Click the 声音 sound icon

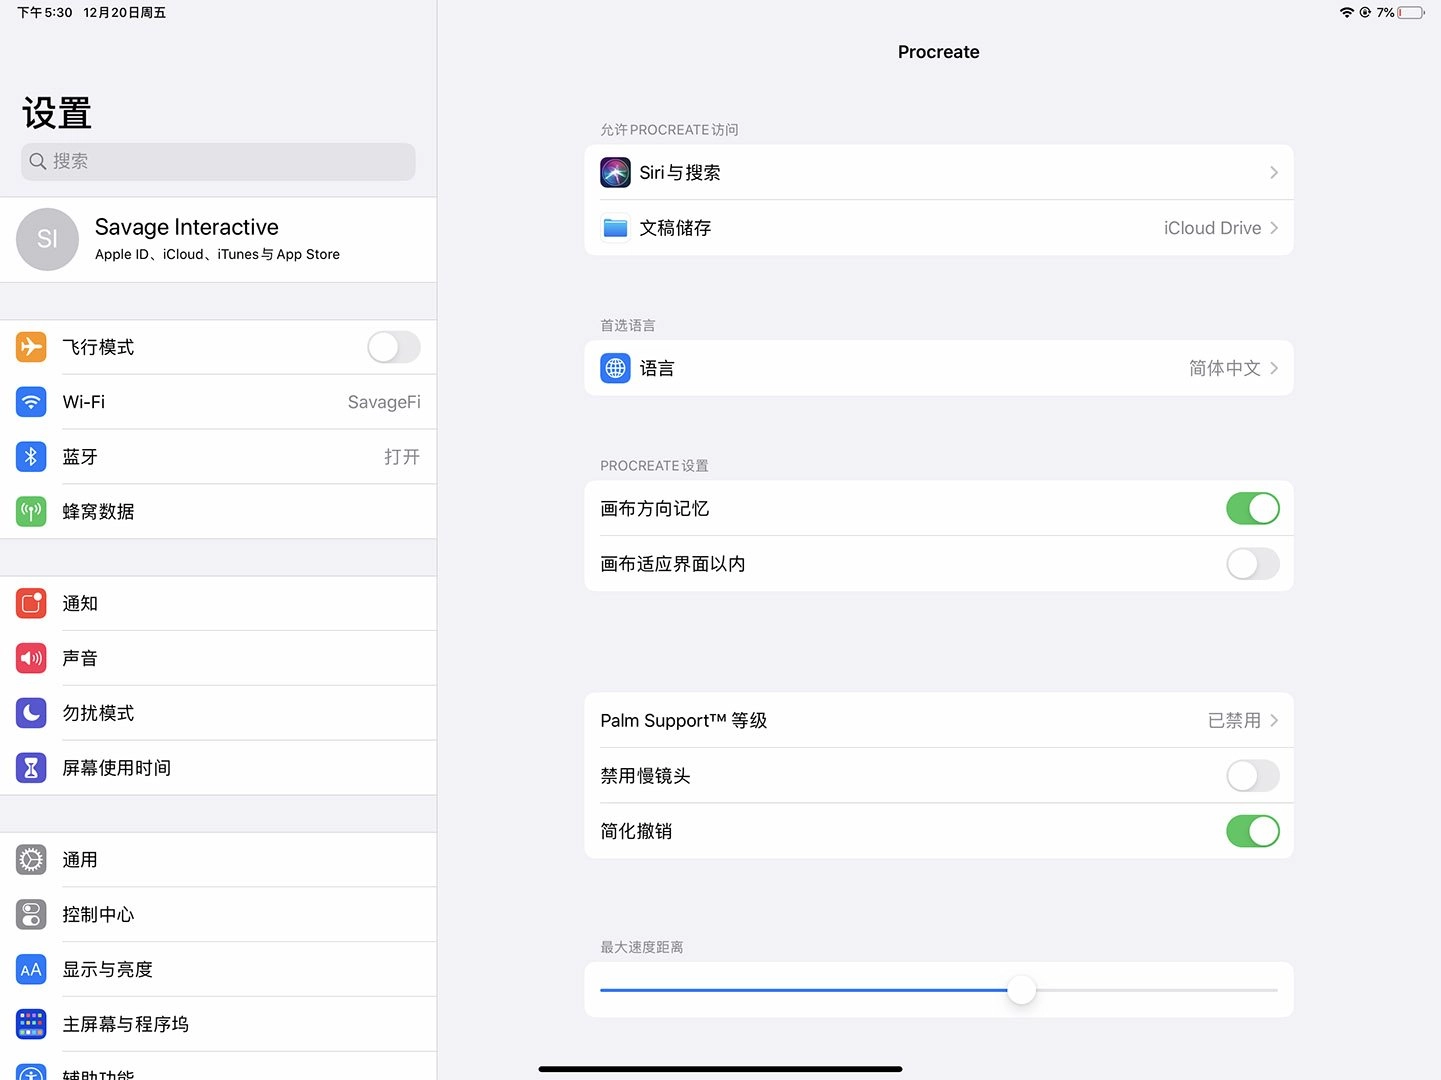coord(31,658)
